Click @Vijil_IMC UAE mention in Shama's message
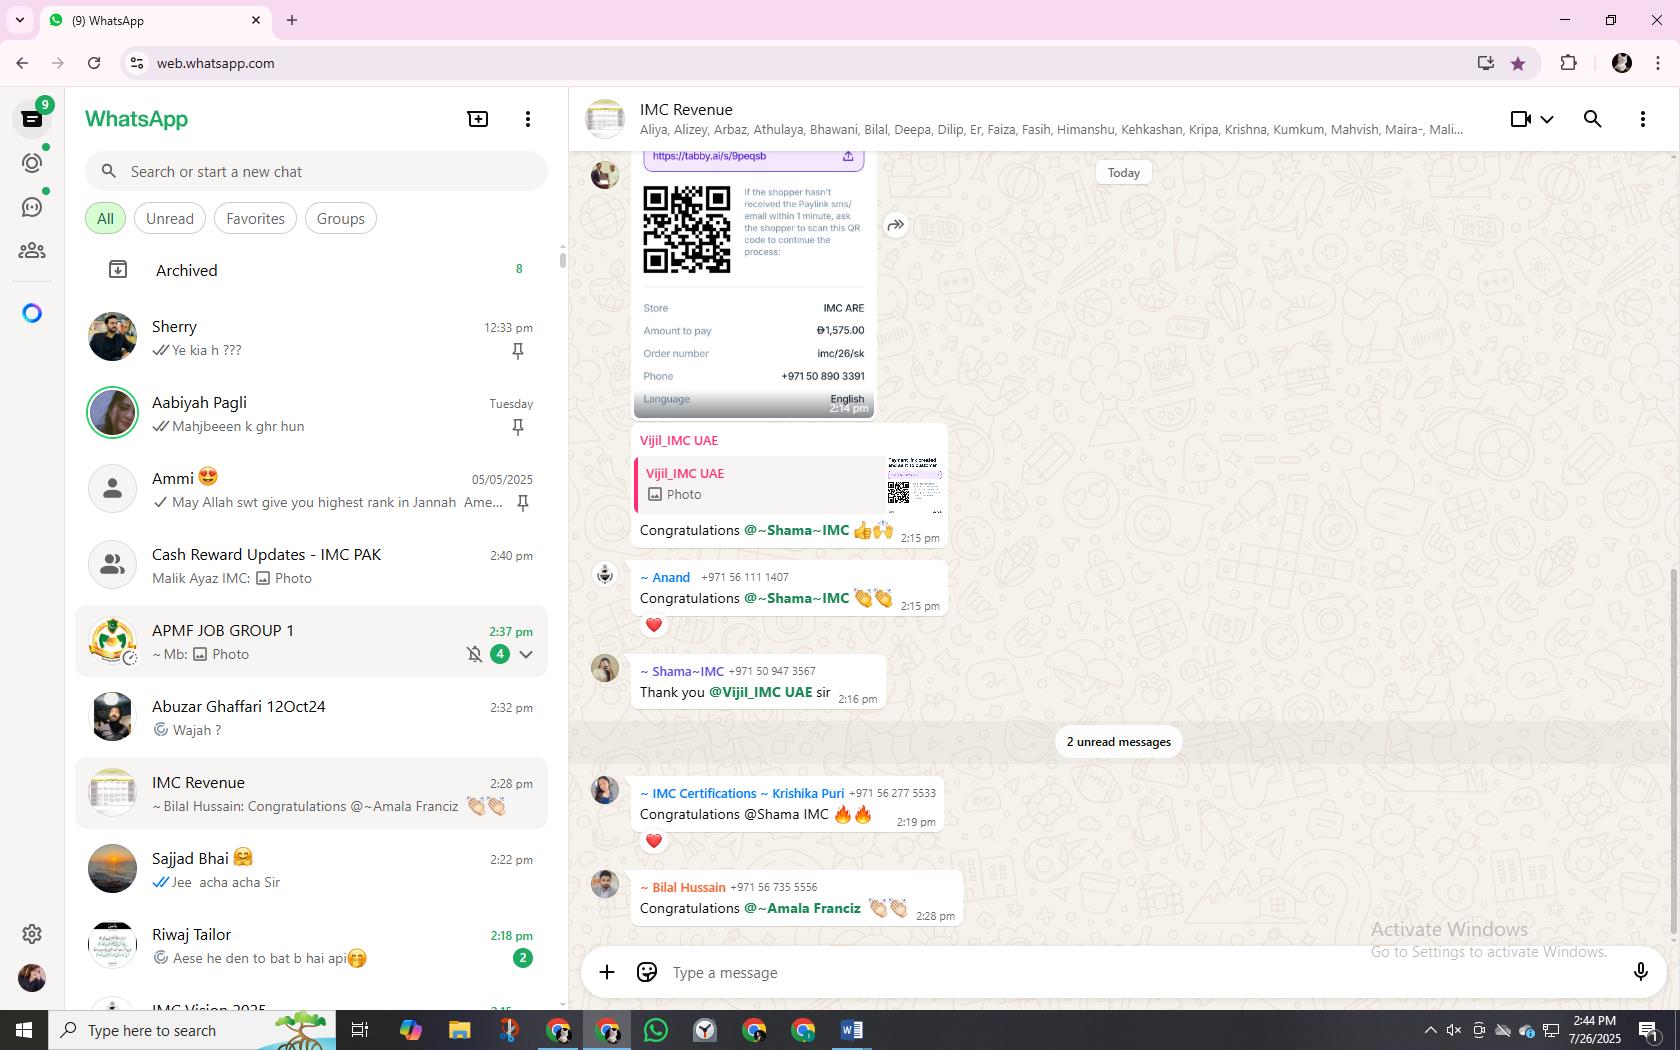1680x1050 pixels. point(761,692)
